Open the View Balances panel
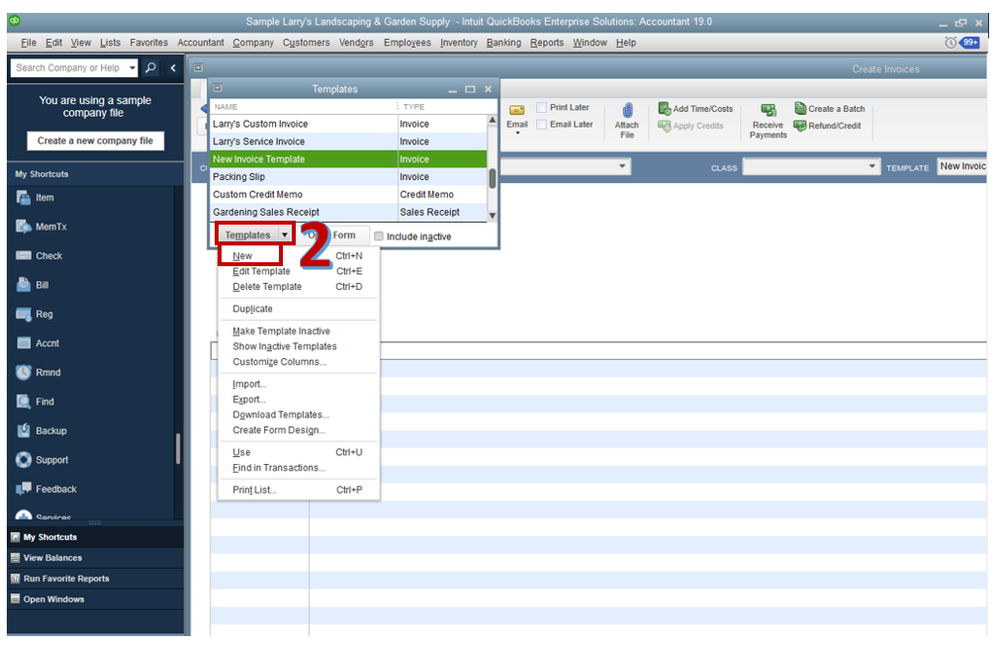The width and height of the screenshot is (998, 656). (95, 559)
